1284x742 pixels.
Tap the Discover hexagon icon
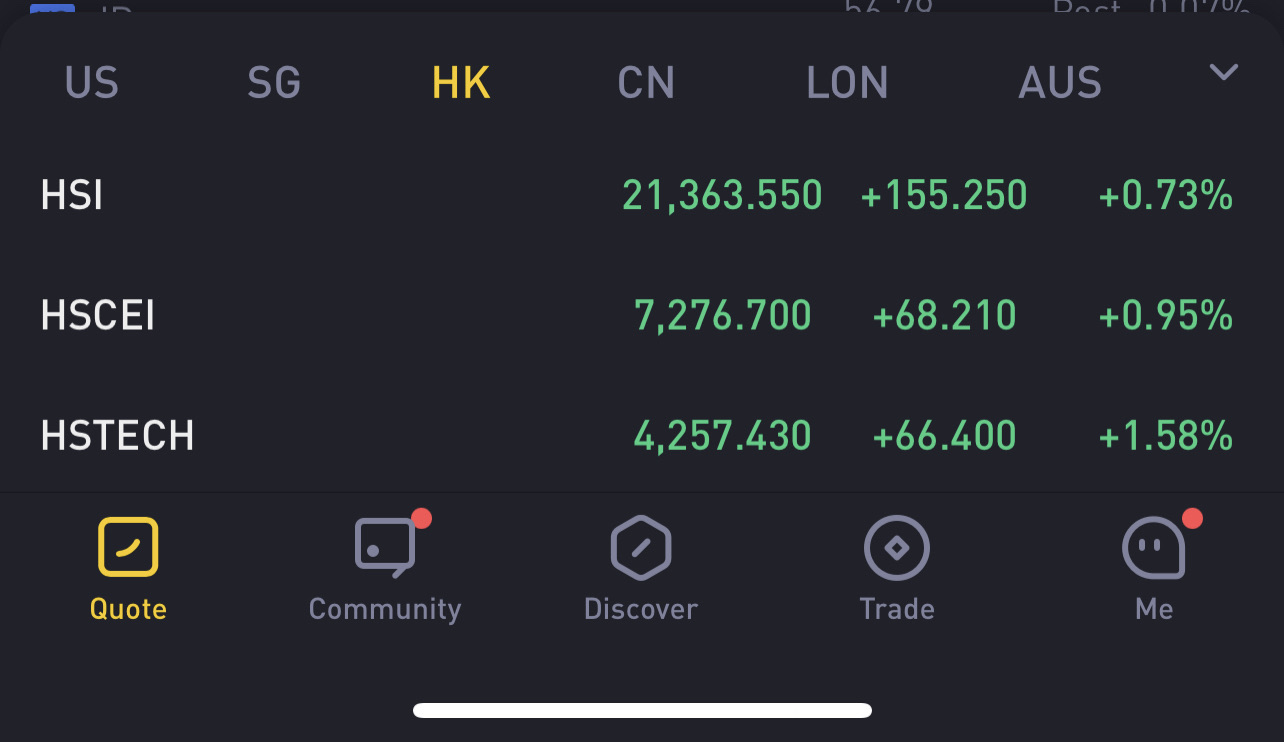tap(641, 547)
